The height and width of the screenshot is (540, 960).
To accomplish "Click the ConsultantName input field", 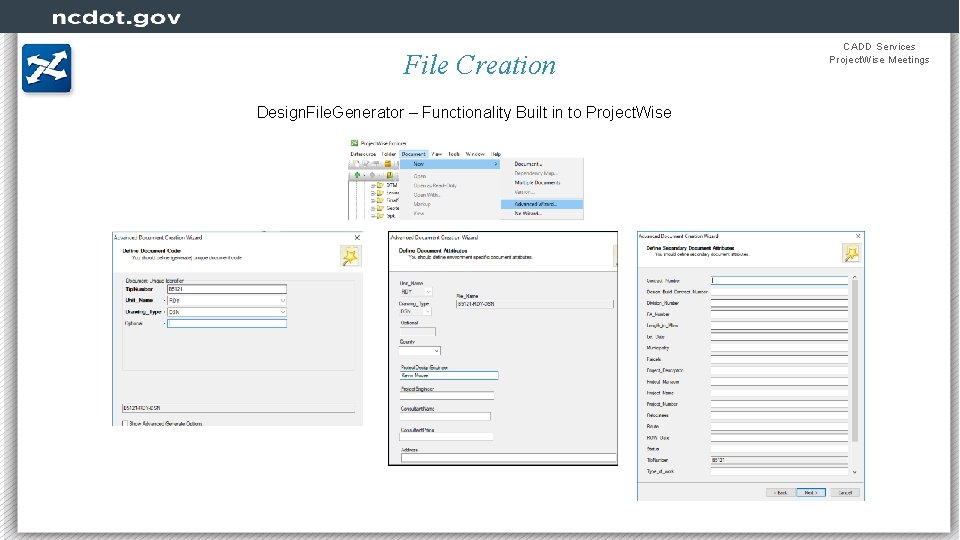I will coord(445,416).
